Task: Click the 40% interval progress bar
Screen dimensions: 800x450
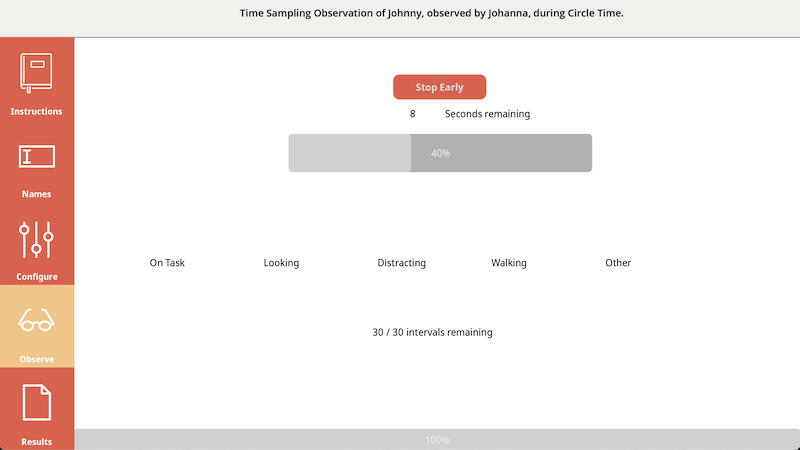Action: click(x=440, y=153)
